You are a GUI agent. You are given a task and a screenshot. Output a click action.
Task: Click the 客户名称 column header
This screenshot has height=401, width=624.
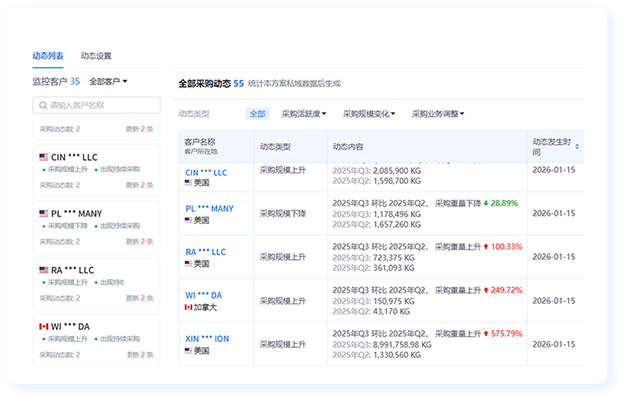[x=200, y=142]
